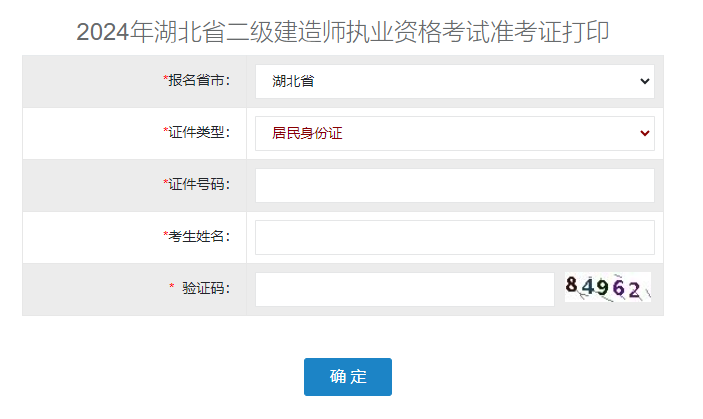
Task: Click the page heading 2024年湖北省二级建造师 title
Action: pos(343,32)
